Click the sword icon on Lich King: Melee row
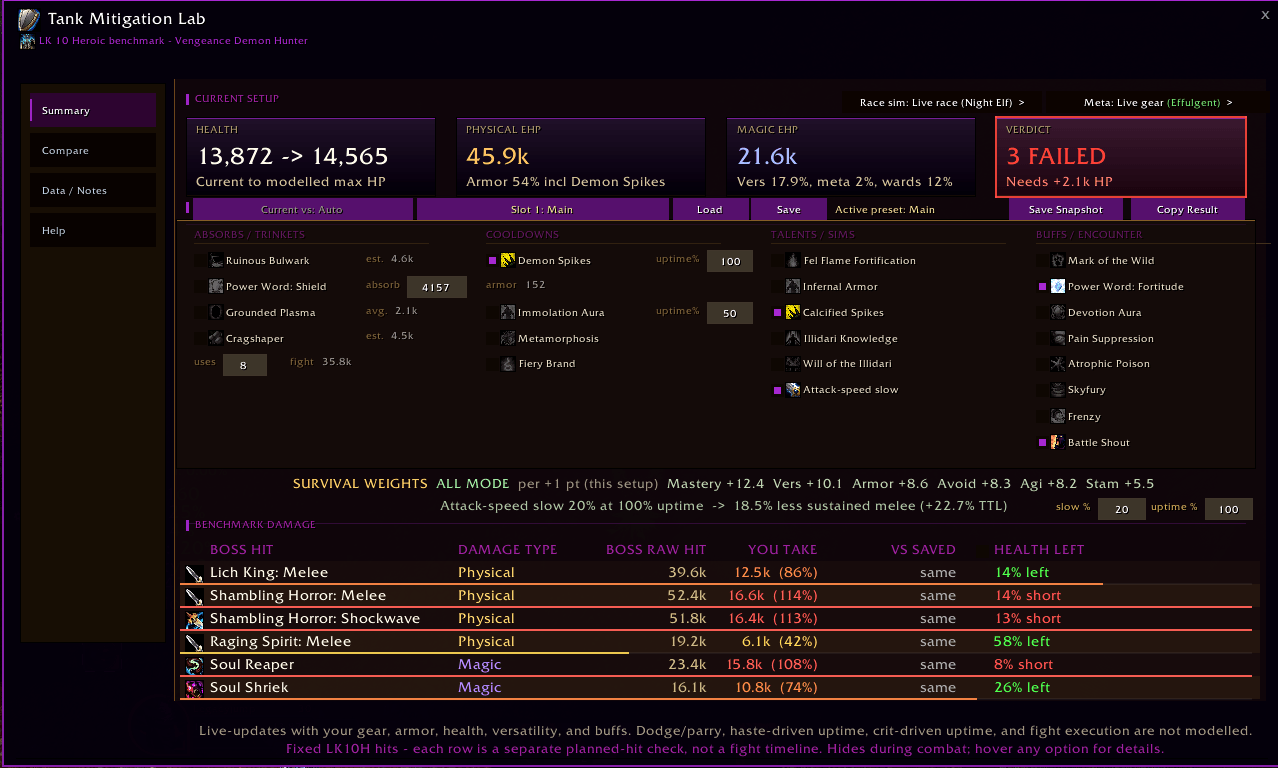Image resolution: width=1278 pixels, height=768 pixels. pos(194,573)
